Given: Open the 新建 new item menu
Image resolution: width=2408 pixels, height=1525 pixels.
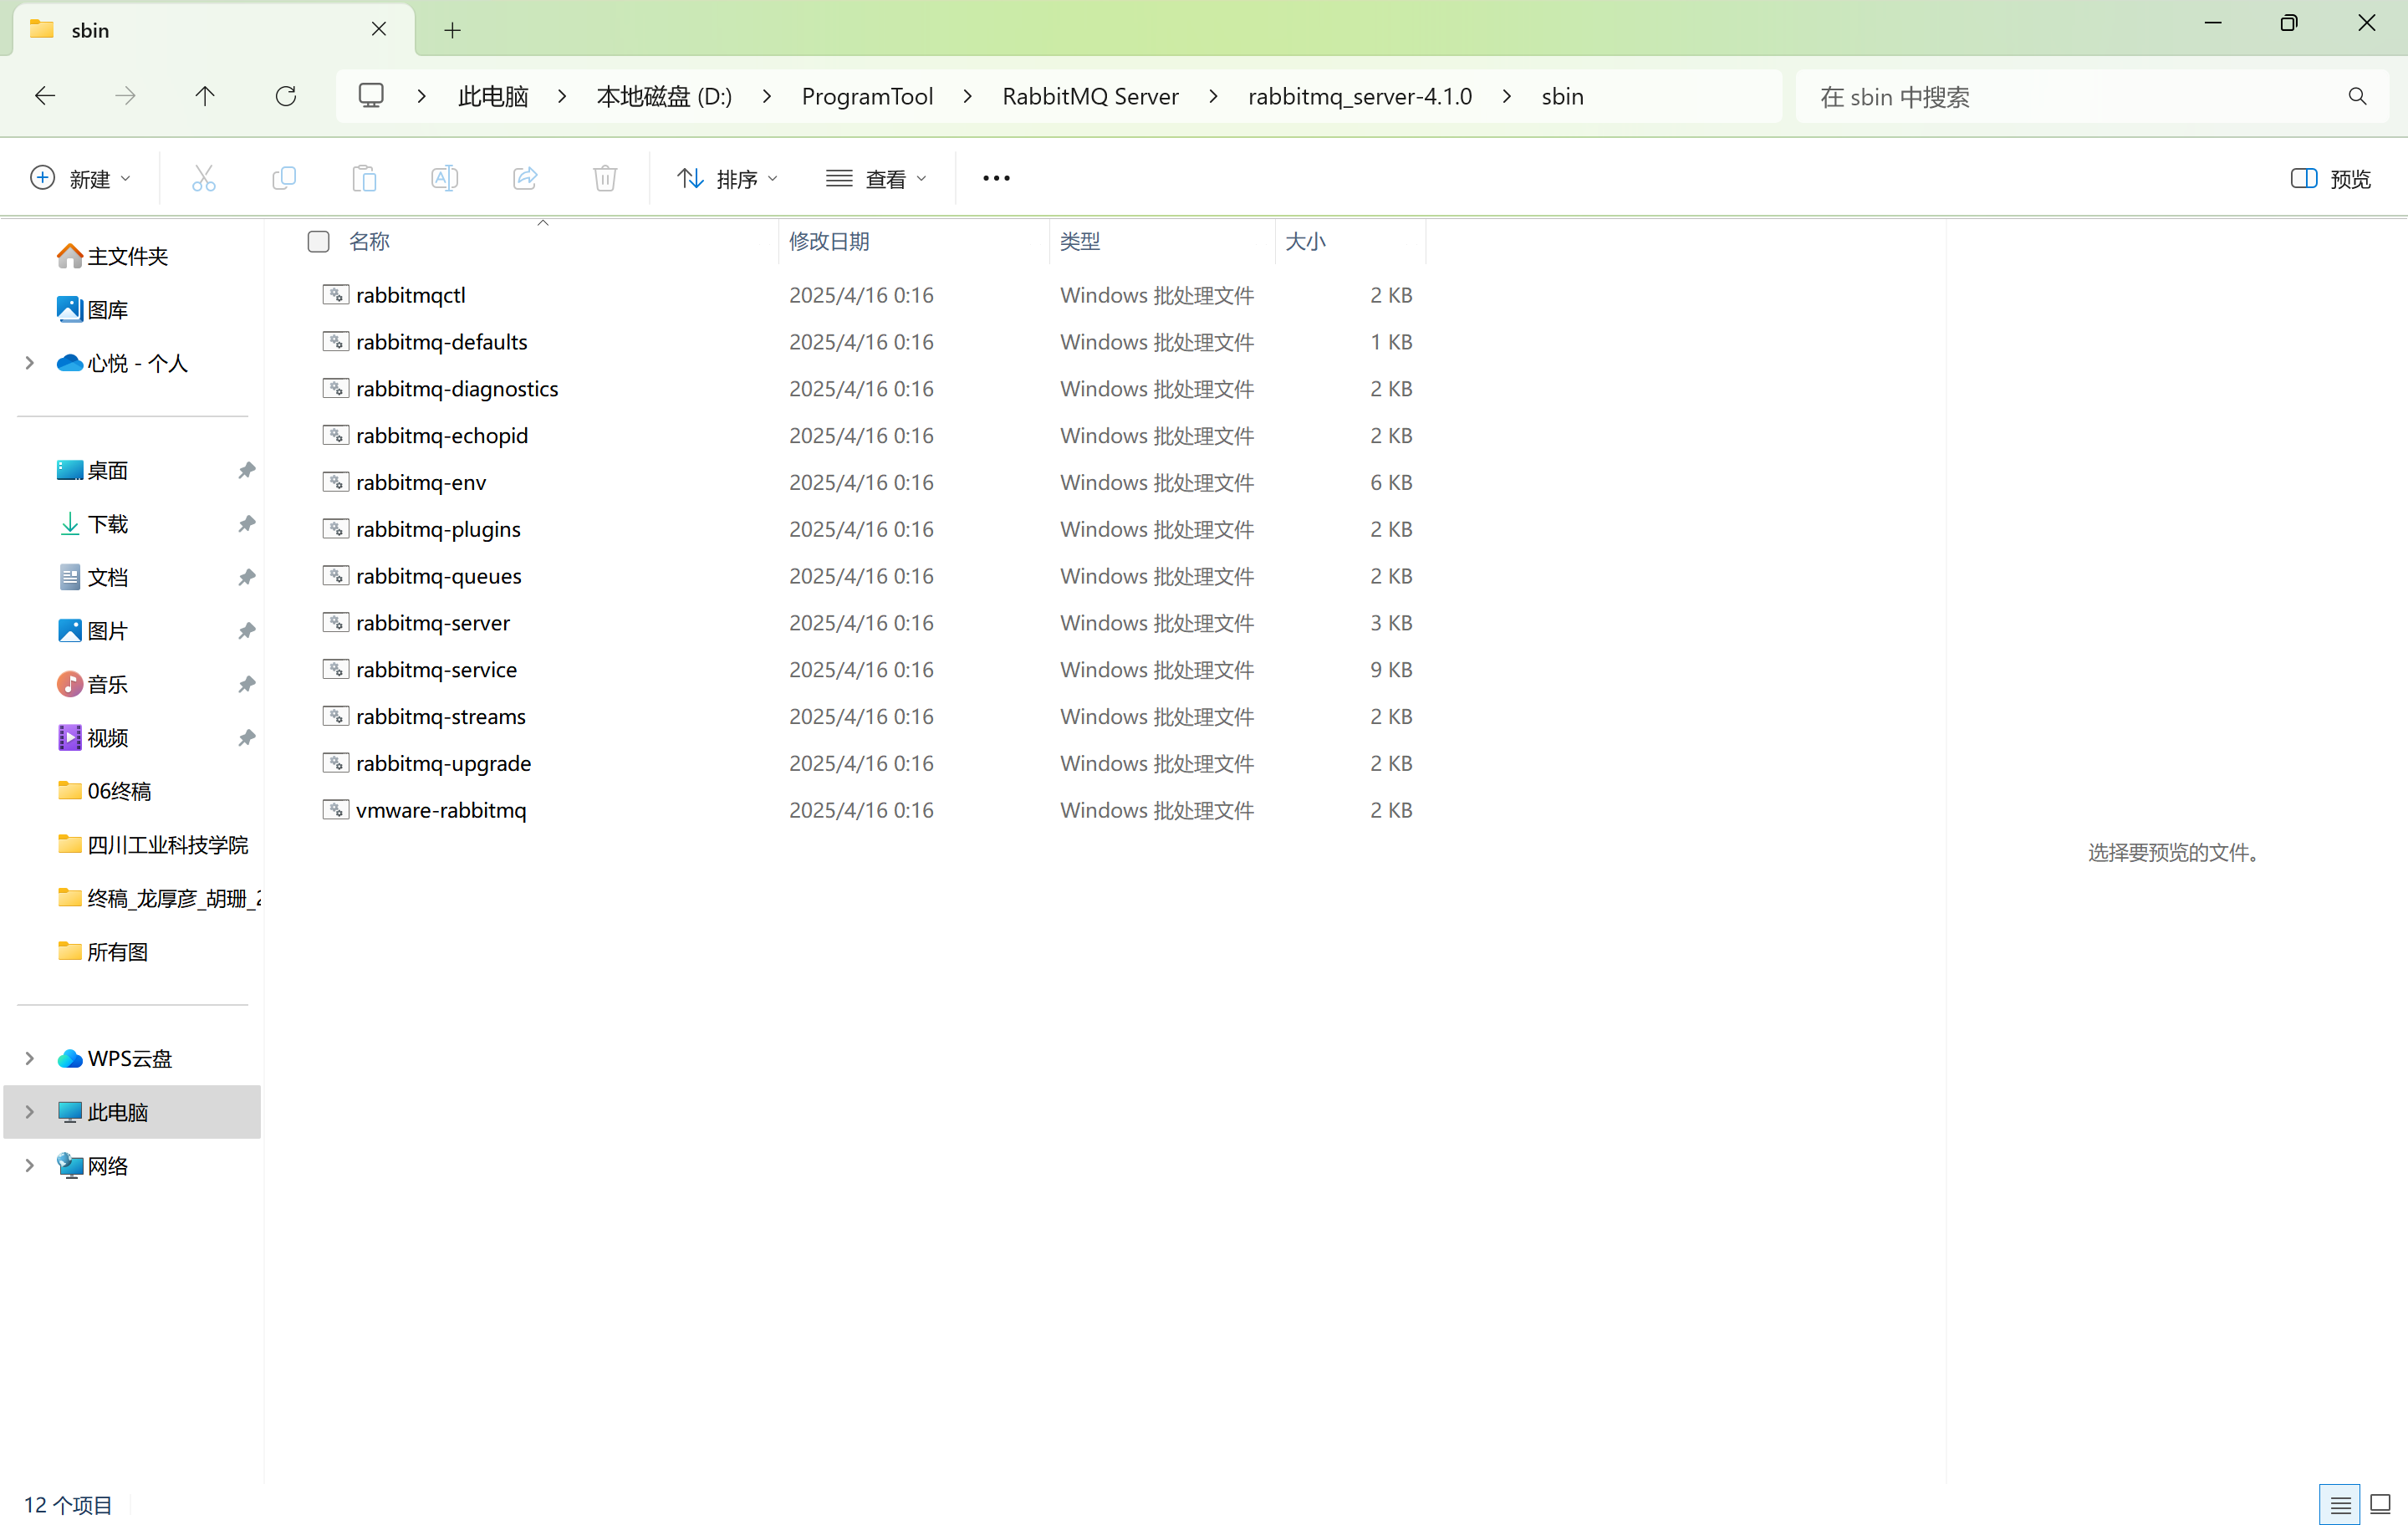Looking at the screenshot, I should (81, 178).
